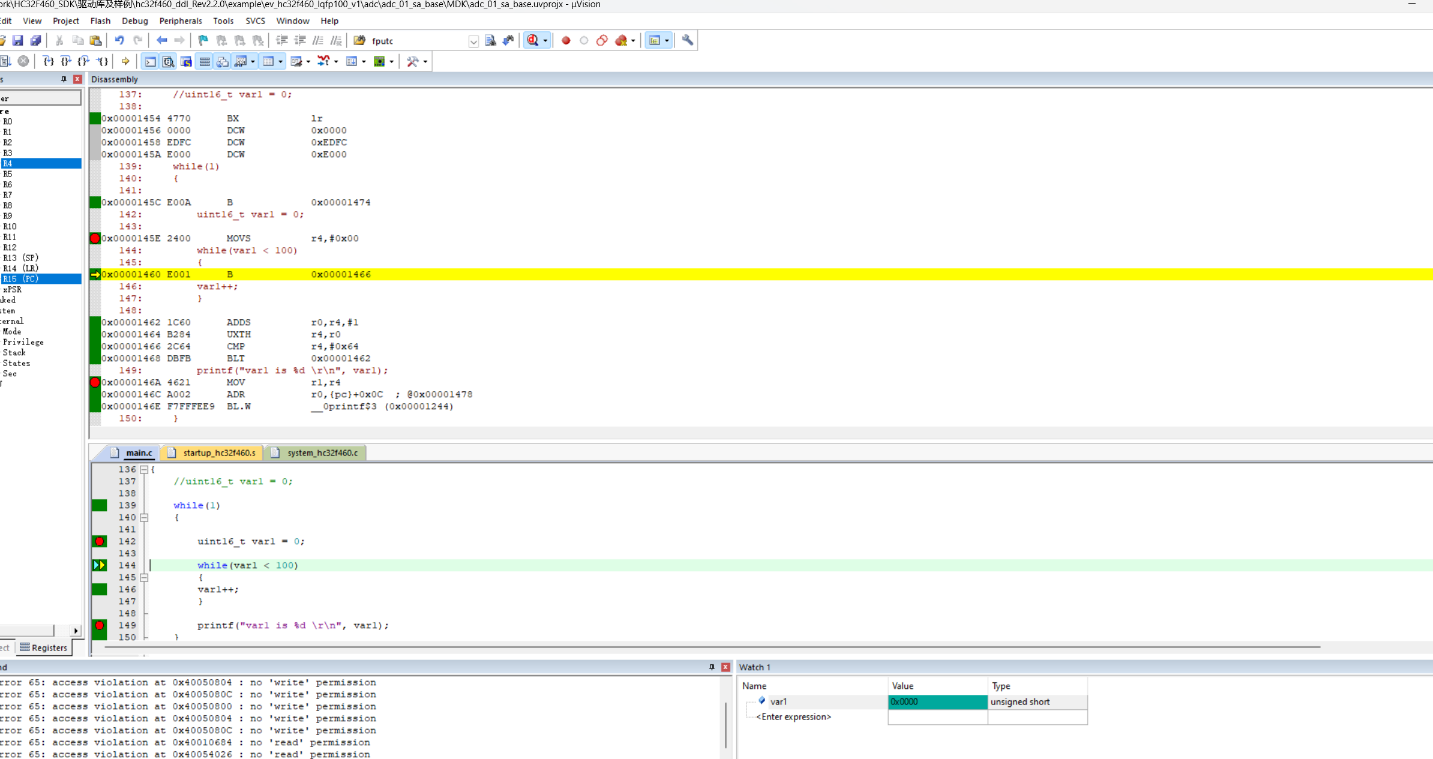The width and height of the screenshot is (1433, 759).
Task: Close the Command output panel
Action: [x=726, y=667]
